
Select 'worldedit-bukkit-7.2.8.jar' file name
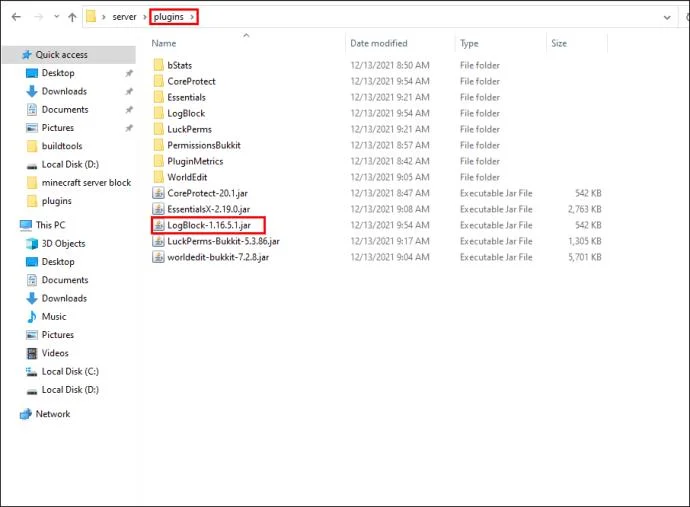pos(218,257)
